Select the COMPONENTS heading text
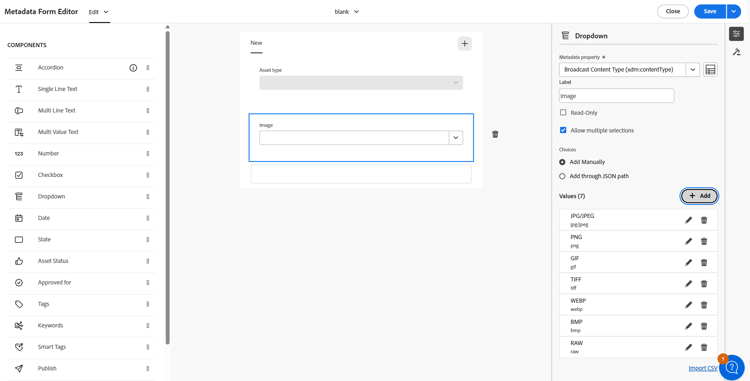The width and height of the screenshot is (750, 381). tap(27, 45)
